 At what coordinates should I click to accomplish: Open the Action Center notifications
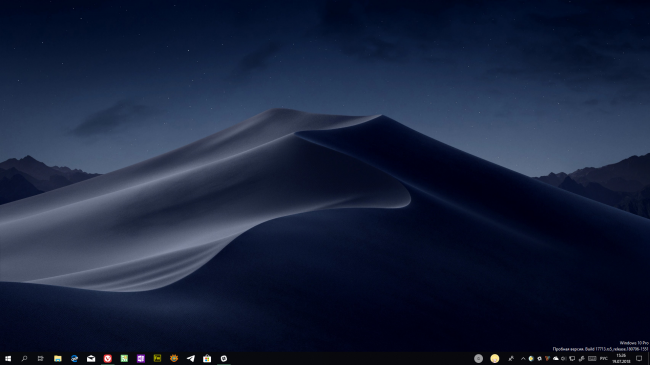tap(639, 358)
